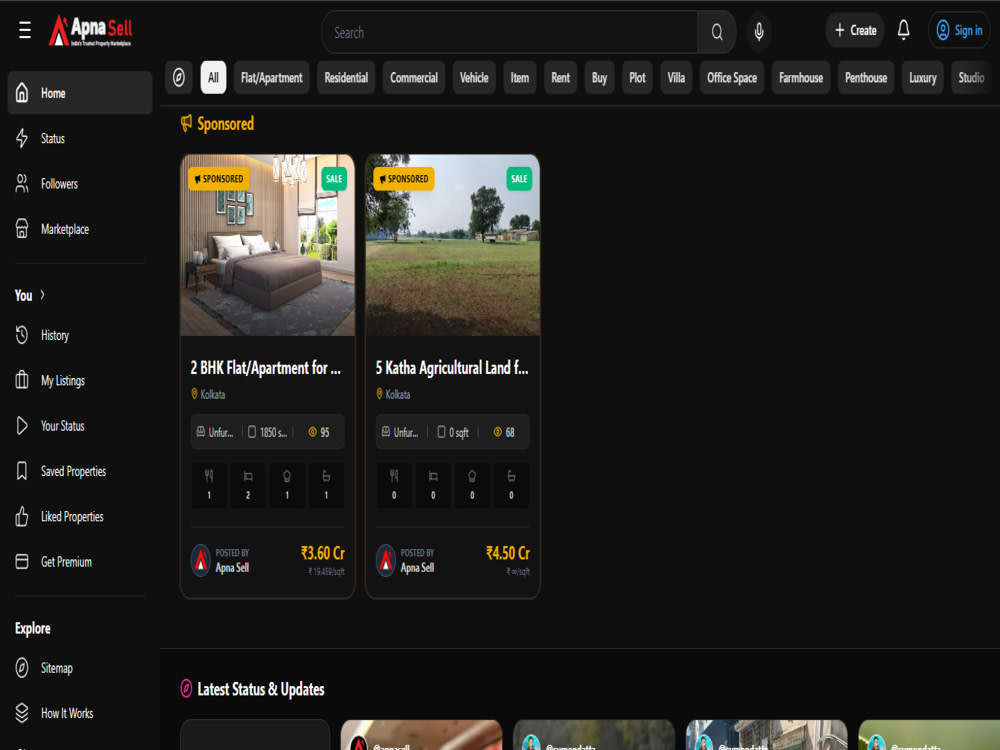This screenshot has height=750, width=1000.
Task: Click the 2 BHK Flat/Apartment listing title
Action: click(265, 368)
